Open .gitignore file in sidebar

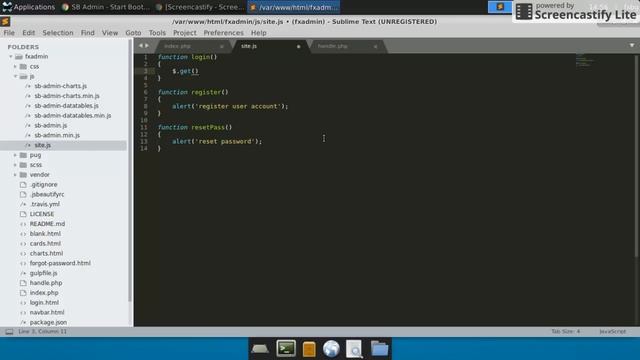pyautogui.click(x=44, y=184)
